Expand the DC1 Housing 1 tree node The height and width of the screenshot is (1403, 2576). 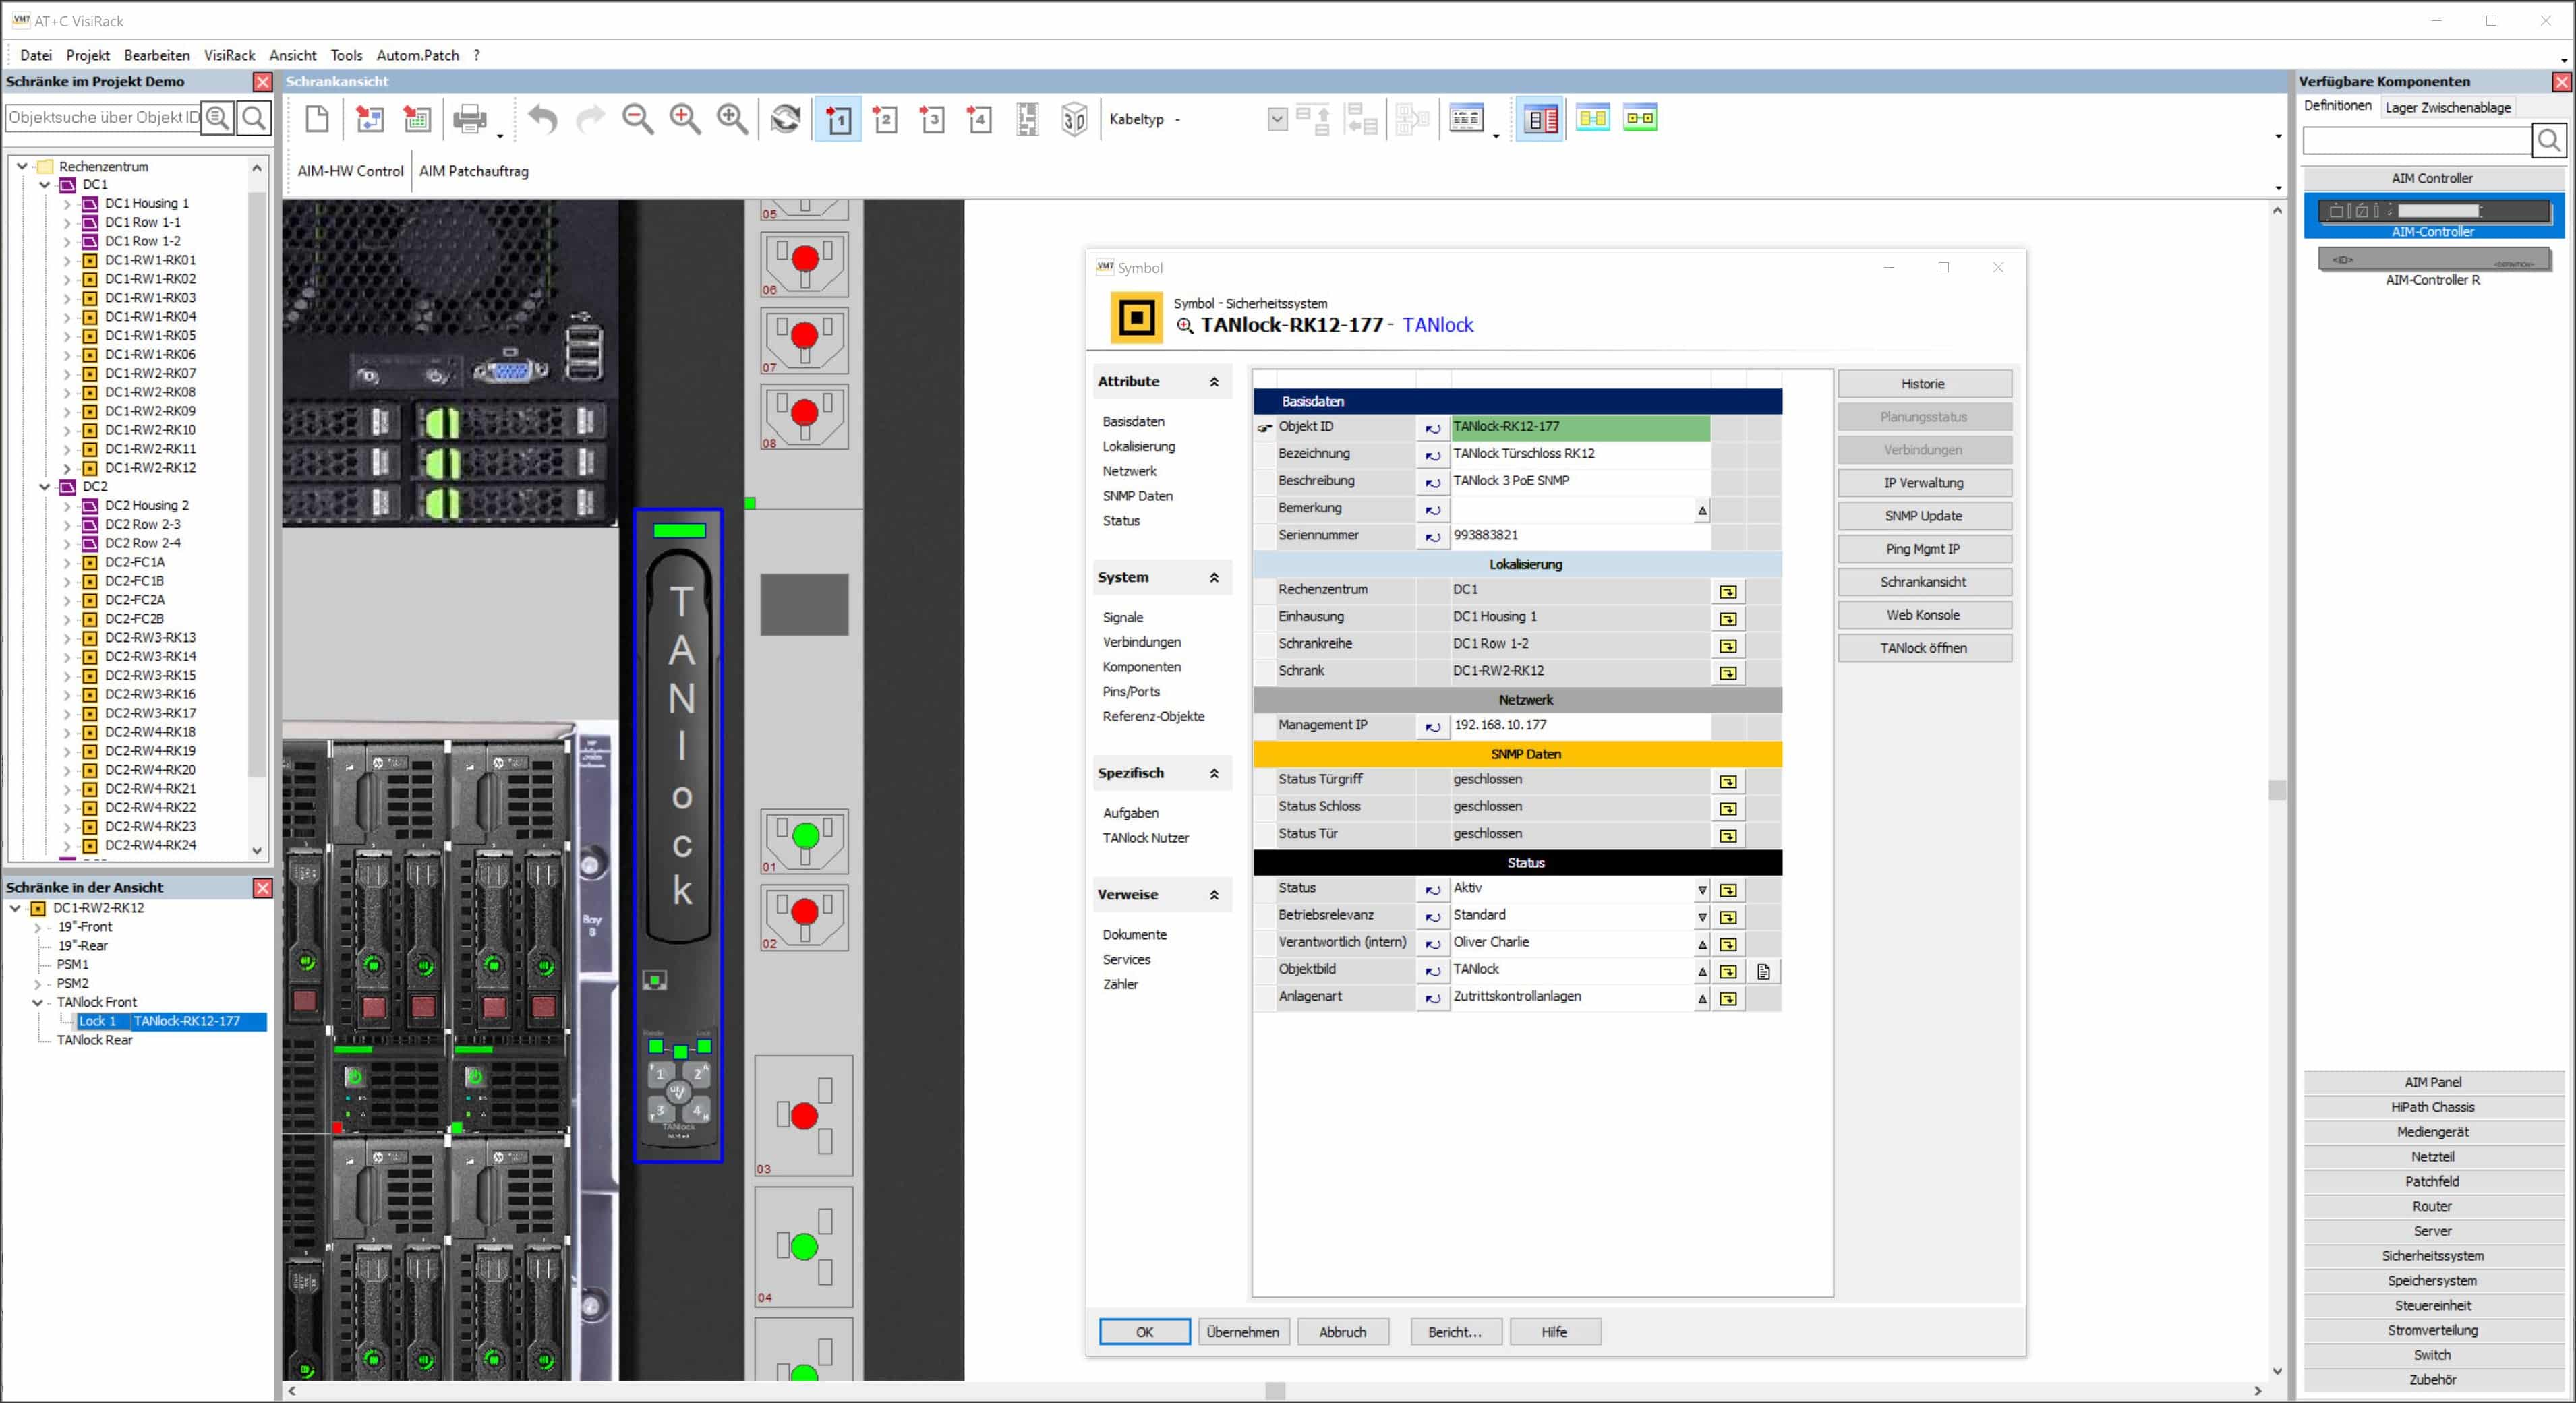pos(67,204)
